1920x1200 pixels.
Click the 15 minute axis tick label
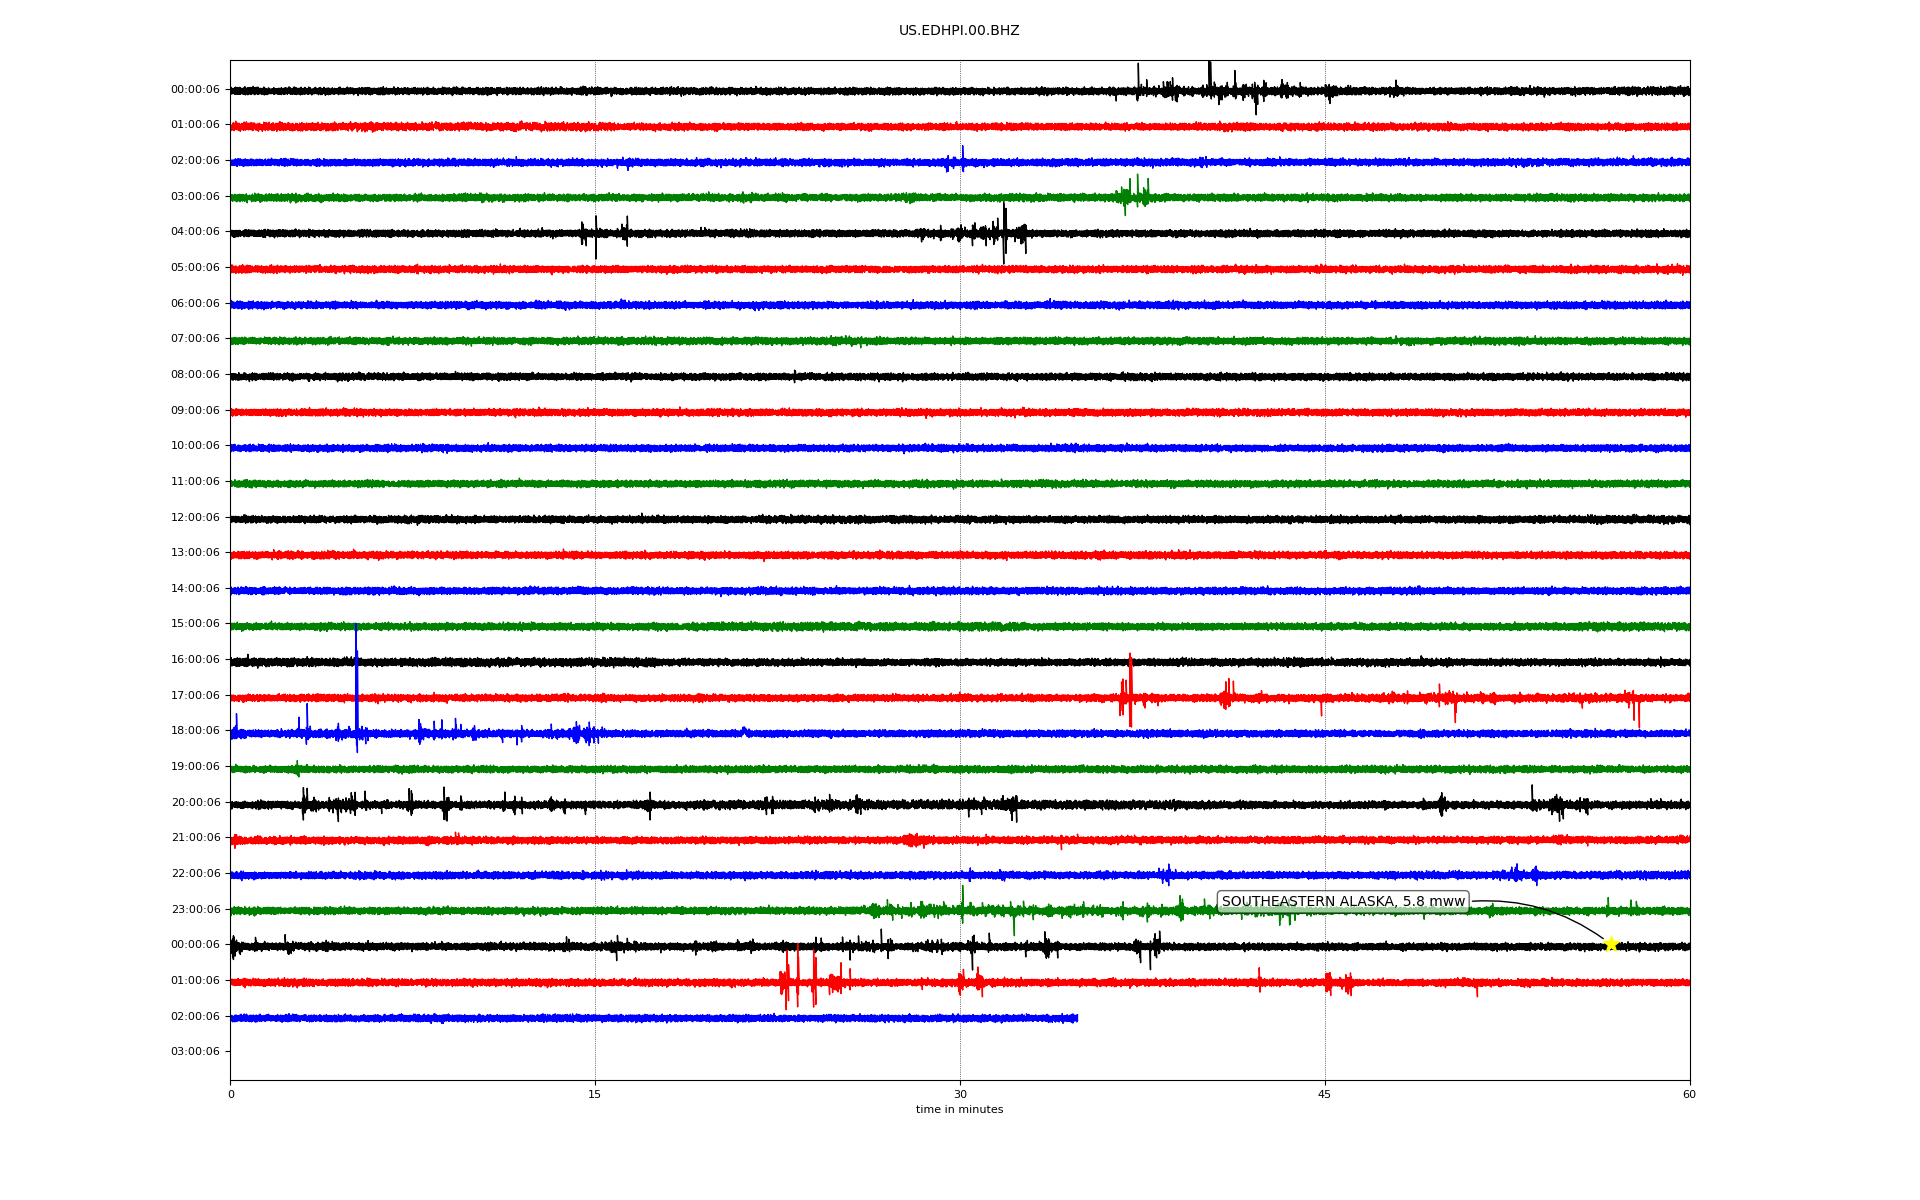point(595,1095)
